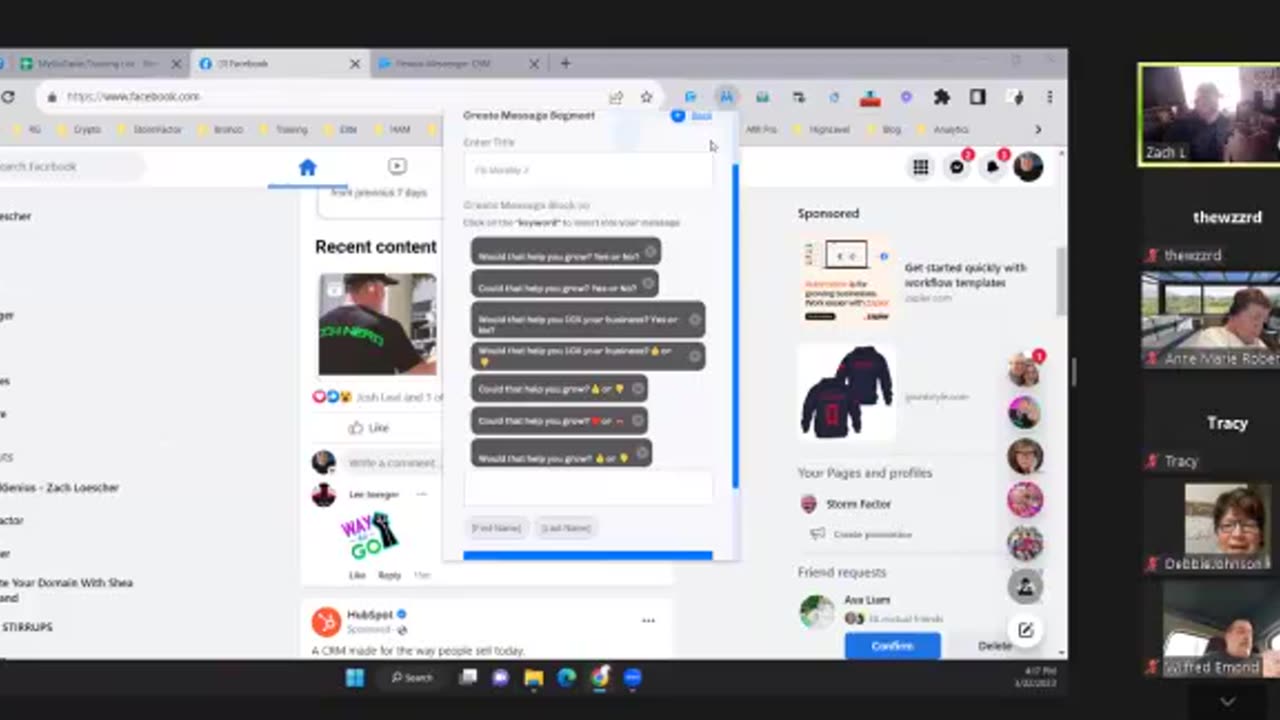Open the notifications bell icon

[x=993, y=167]
